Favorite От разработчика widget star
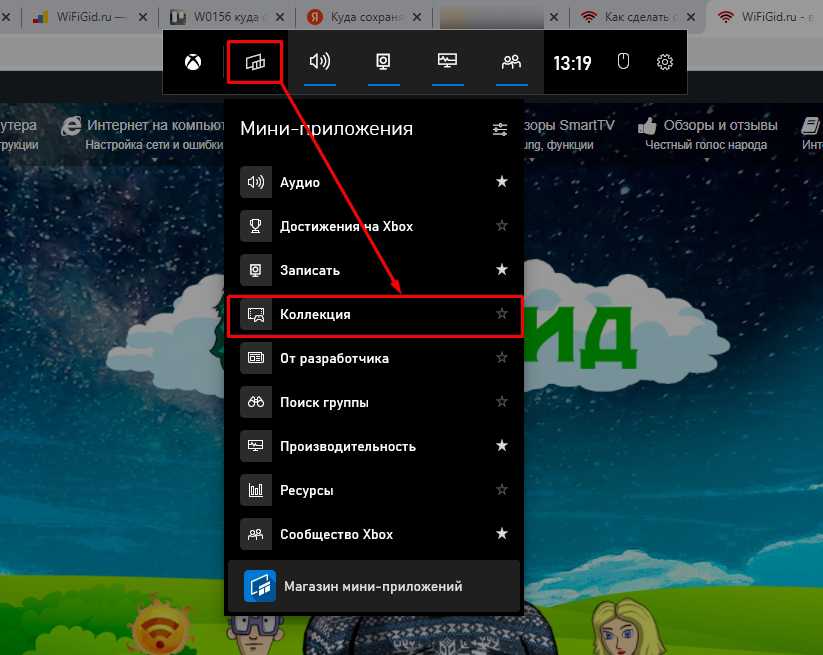Viewport: 823px width, 655px height. [x=502, y=358]
